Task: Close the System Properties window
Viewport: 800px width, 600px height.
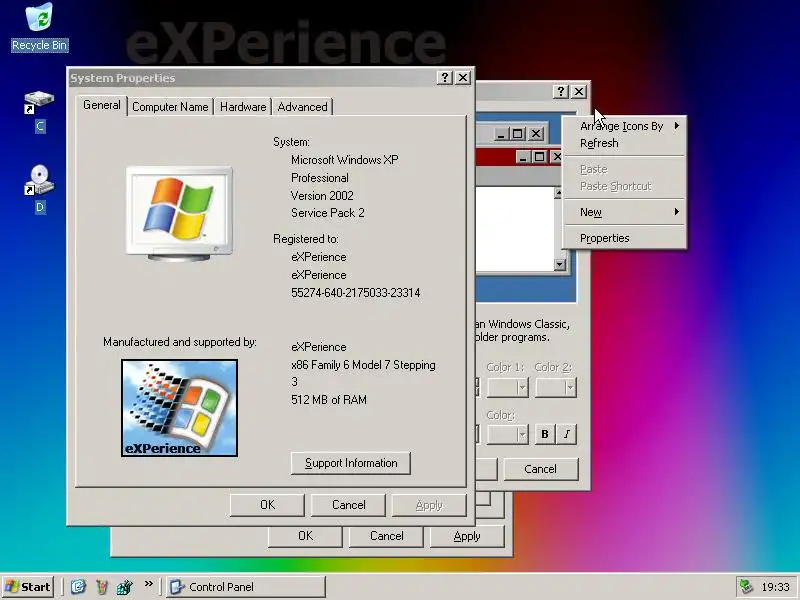Action: coord(463,77)
